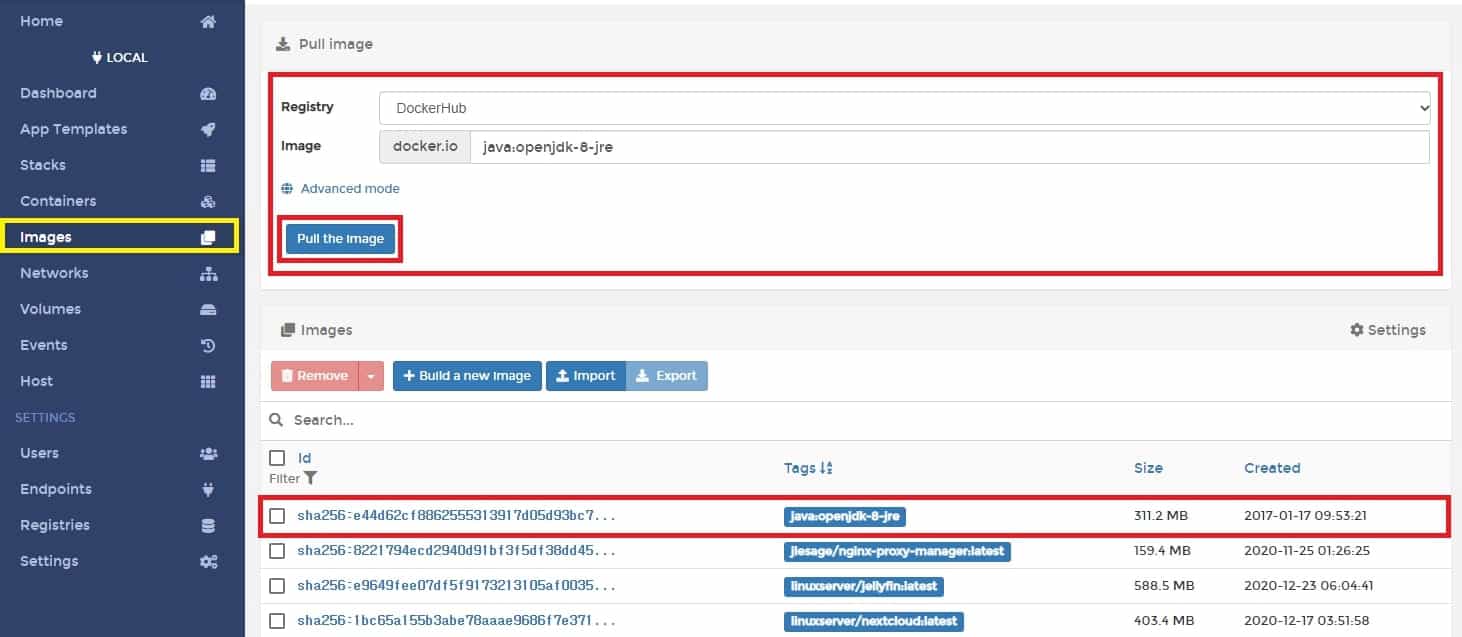
Task: Expand the Remove button dropdown arrow
Action: 371,376
